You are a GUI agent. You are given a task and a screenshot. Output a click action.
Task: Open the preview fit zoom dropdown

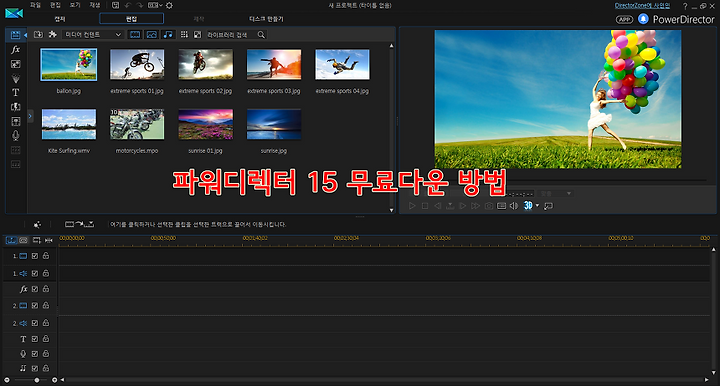[555, 194]
